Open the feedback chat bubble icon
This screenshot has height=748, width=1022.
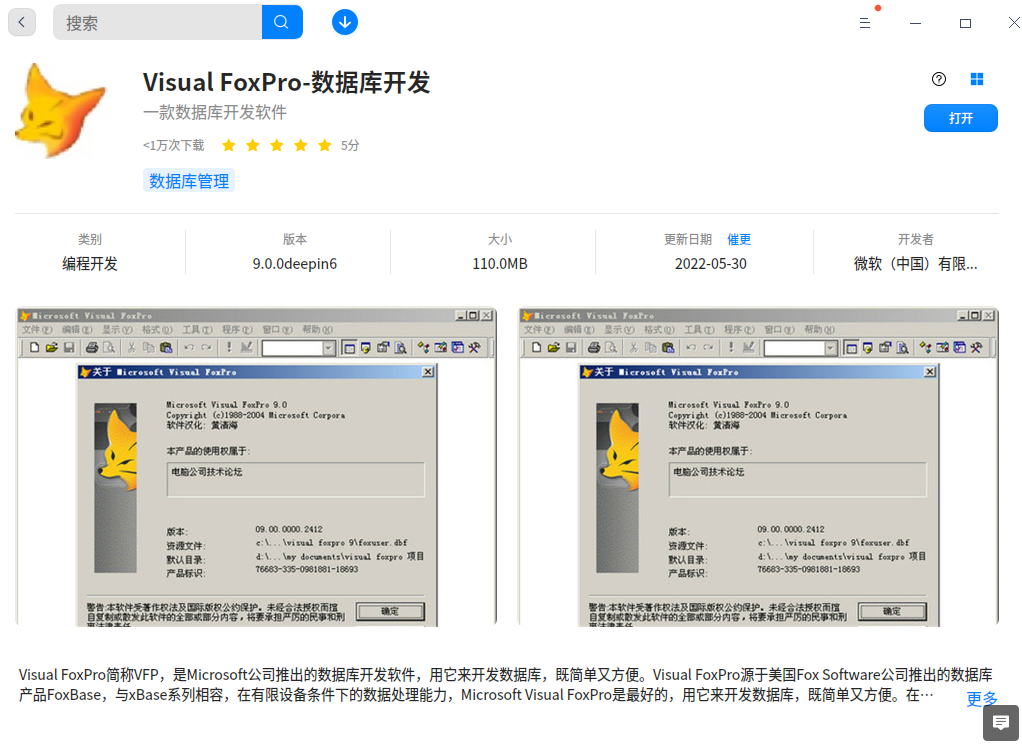point(1000,723)
